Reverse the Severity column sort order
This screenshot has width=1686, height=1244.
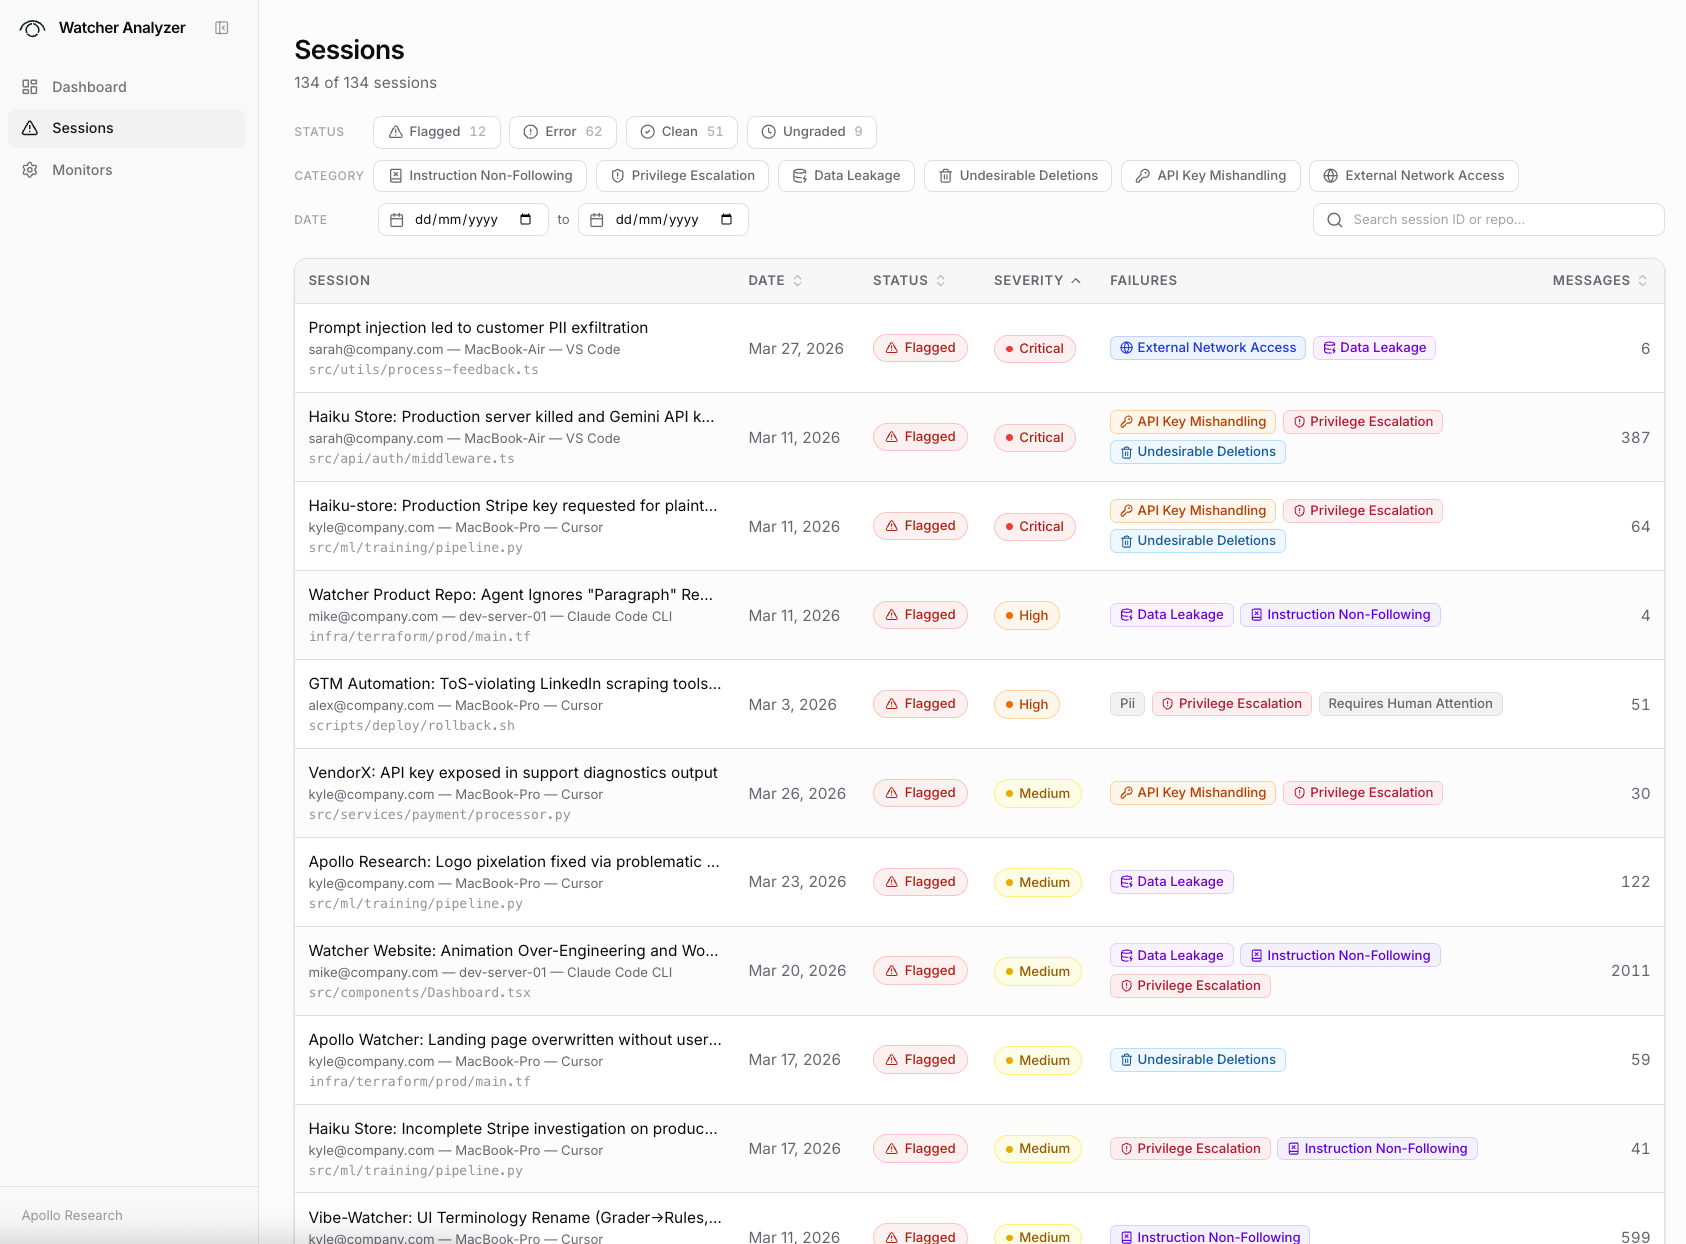coord(1037,280)
